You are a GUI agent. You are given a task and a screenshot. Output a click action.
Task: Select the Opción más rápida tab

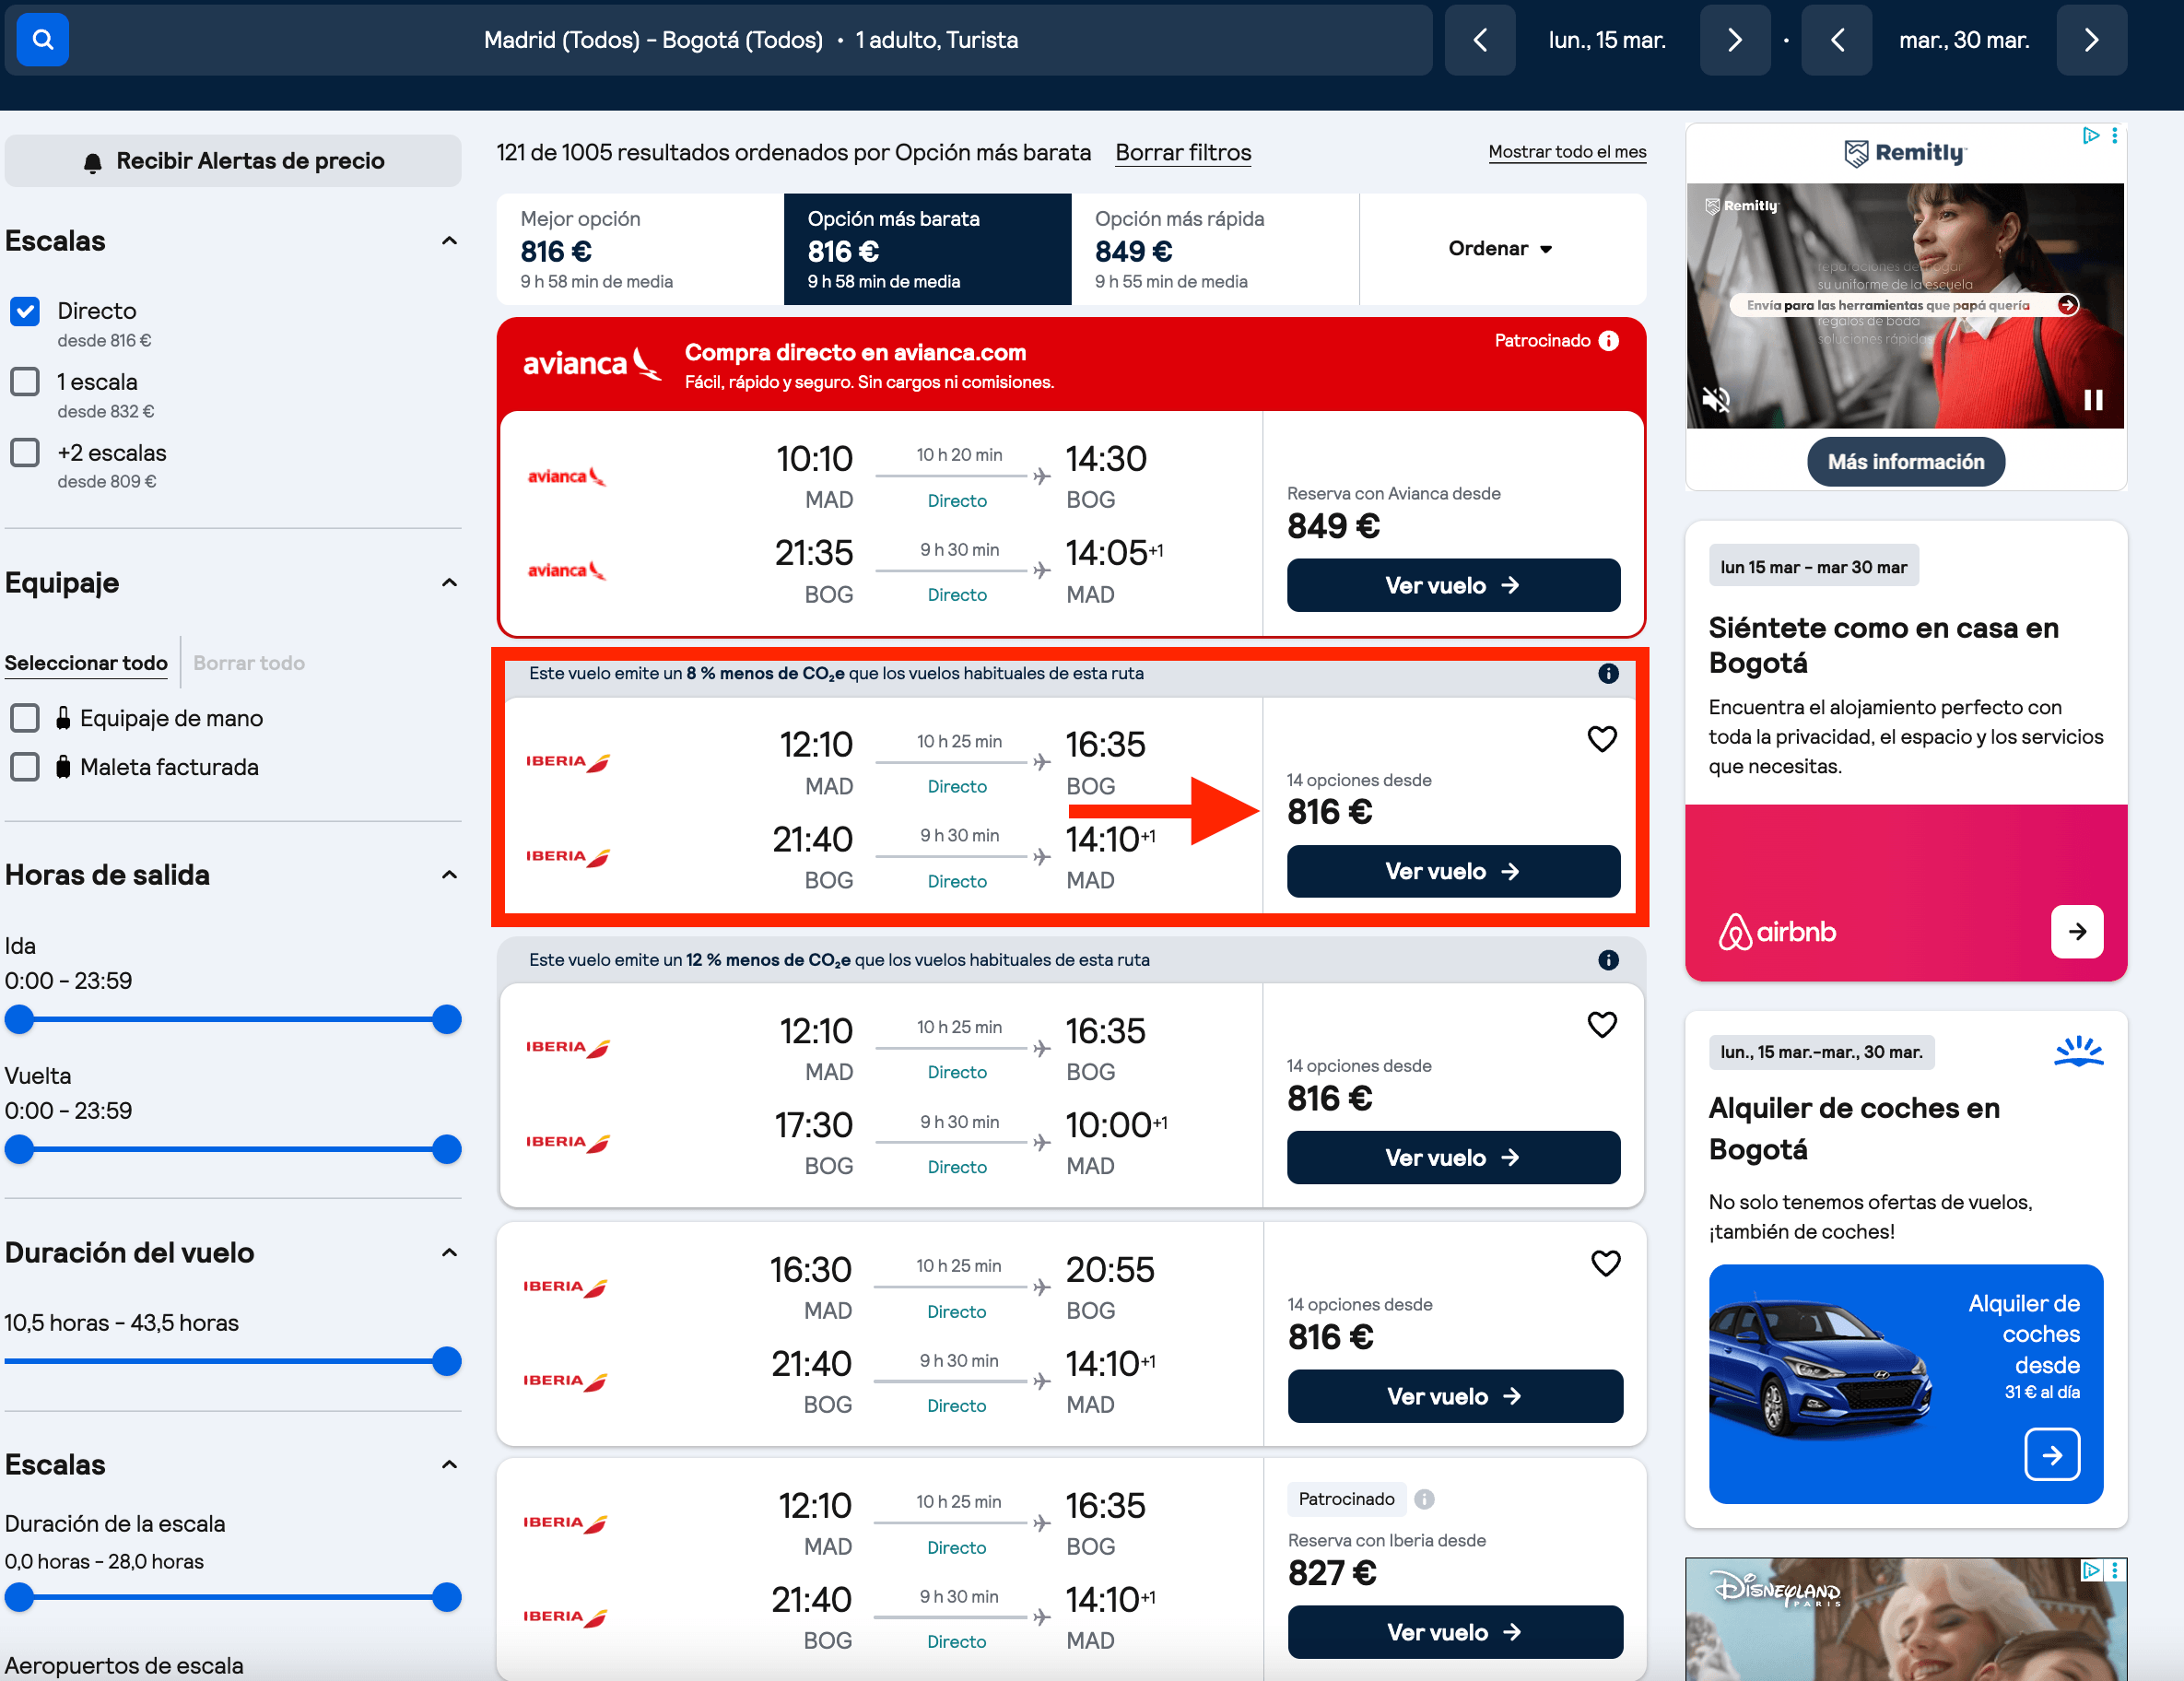1215,249
